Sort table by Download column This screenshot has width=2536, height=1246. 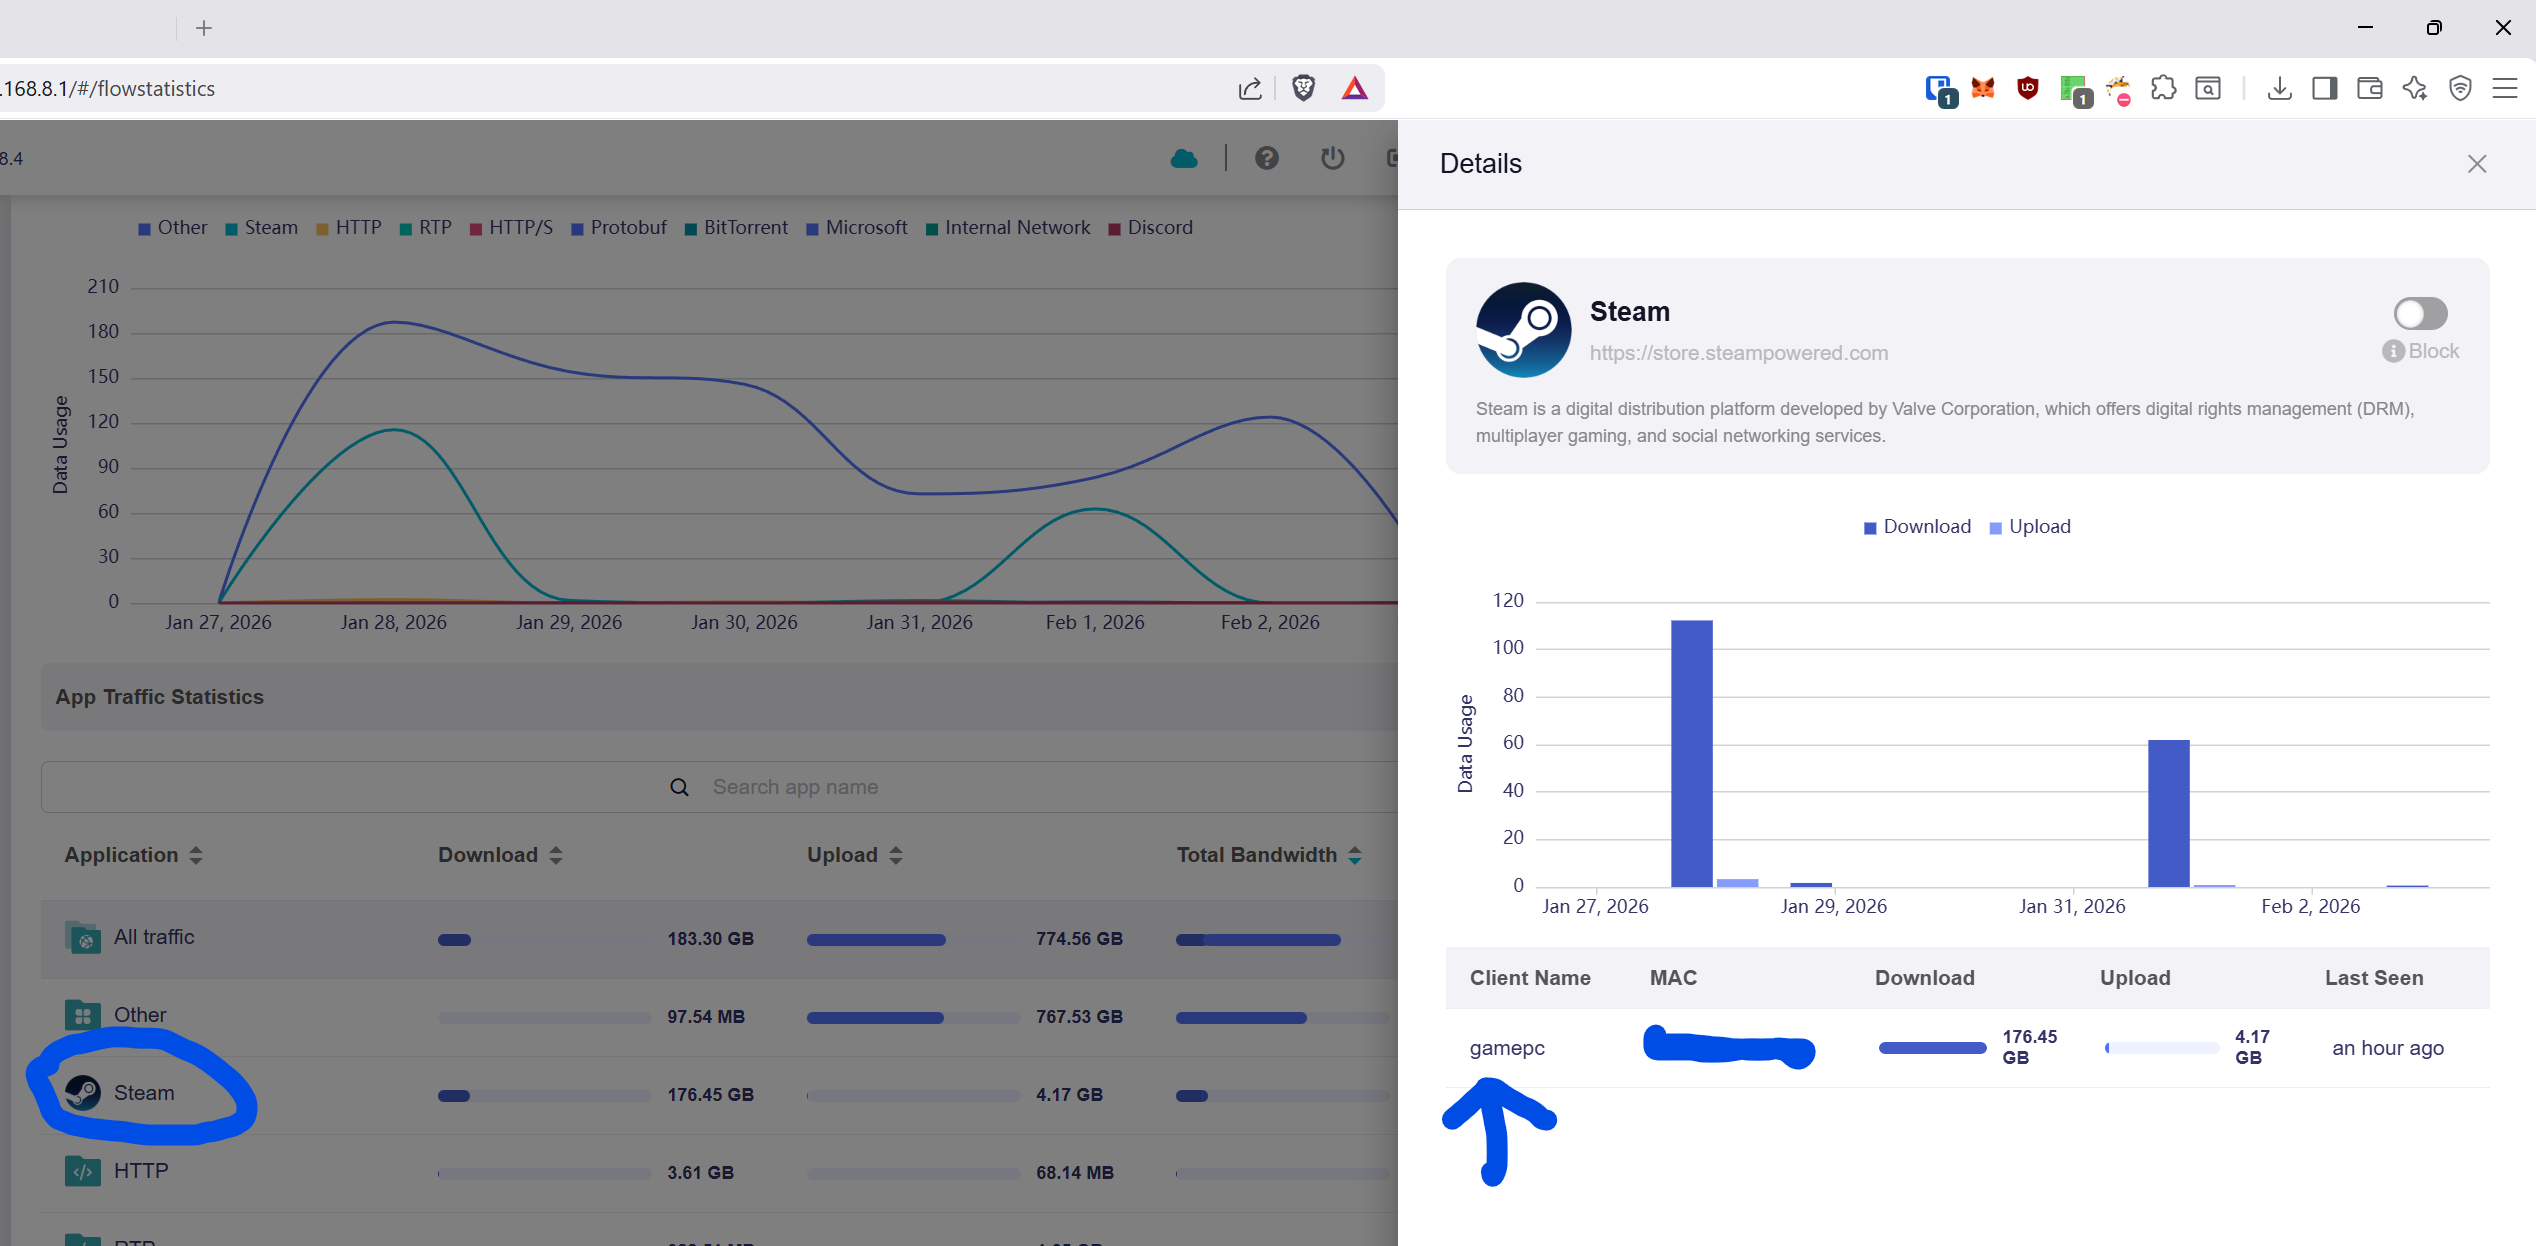[500, 855]
